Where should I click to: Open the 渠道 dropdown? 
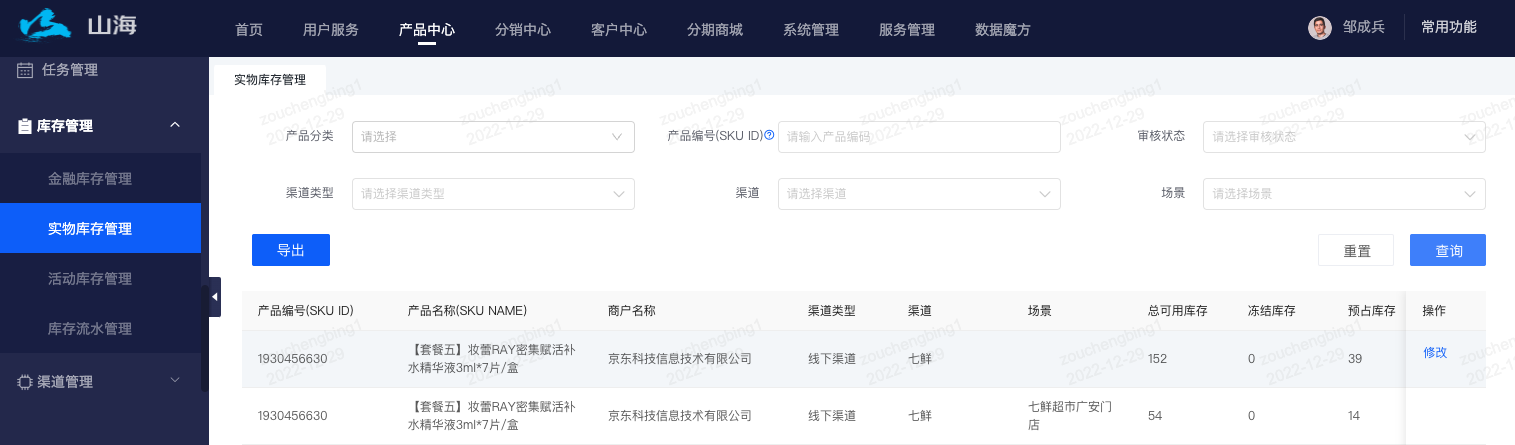click(919, 194)
